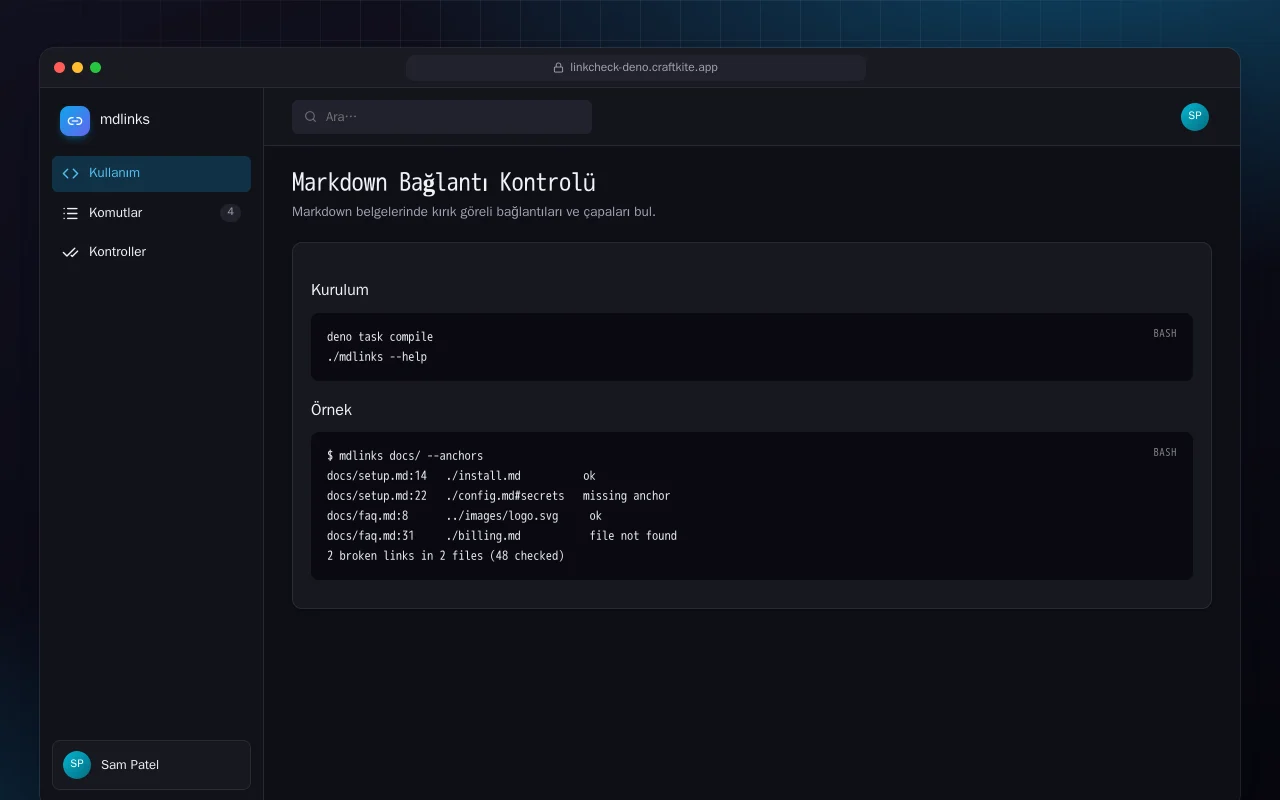Image resolution: width=1280 pixels, height=800 pixels.
Task: Open the Sam Patel profile card
Action: [x=151, y=765]
